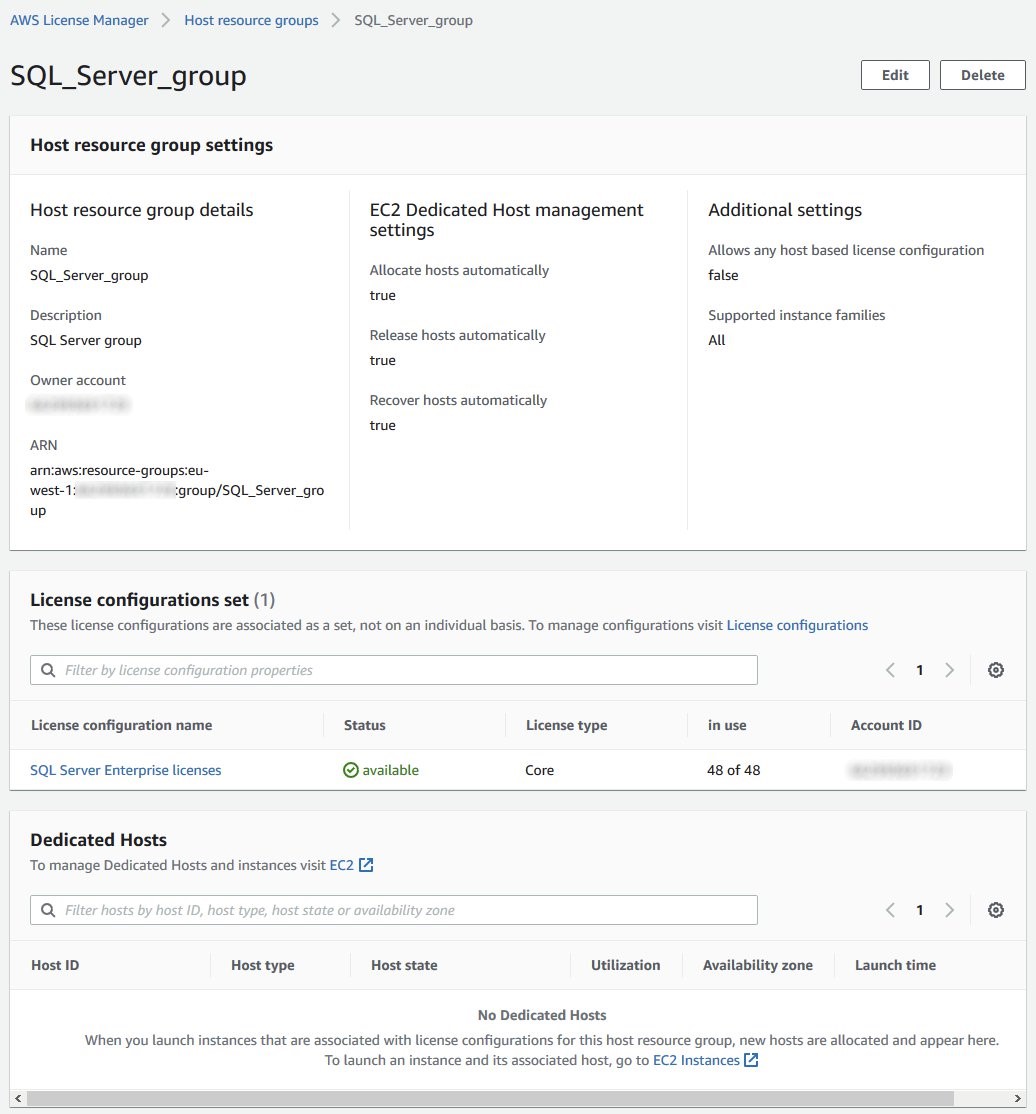Click the 'All' supported instance families value
1036x1114 pixels.
point(717,340)
